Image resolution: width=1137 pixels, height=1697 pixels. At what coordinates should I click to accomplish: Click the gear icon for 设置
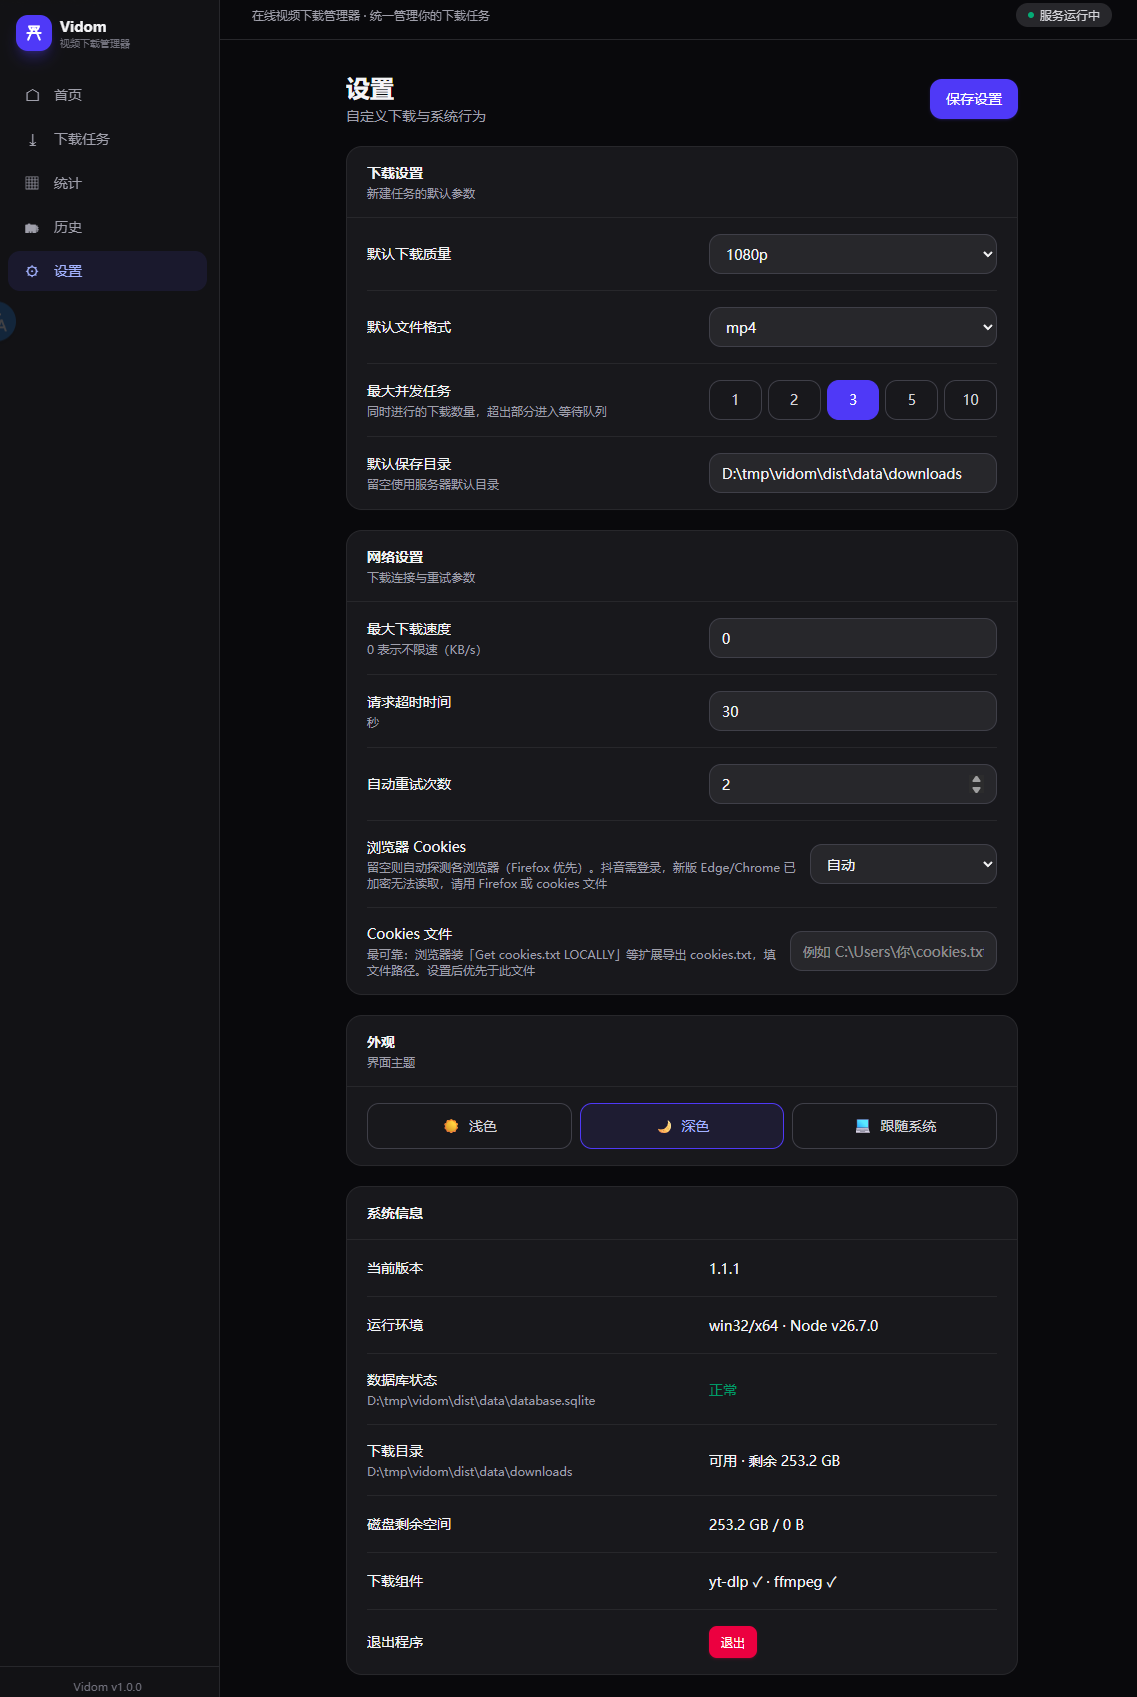pyautogui.click(x=32, y=271)
